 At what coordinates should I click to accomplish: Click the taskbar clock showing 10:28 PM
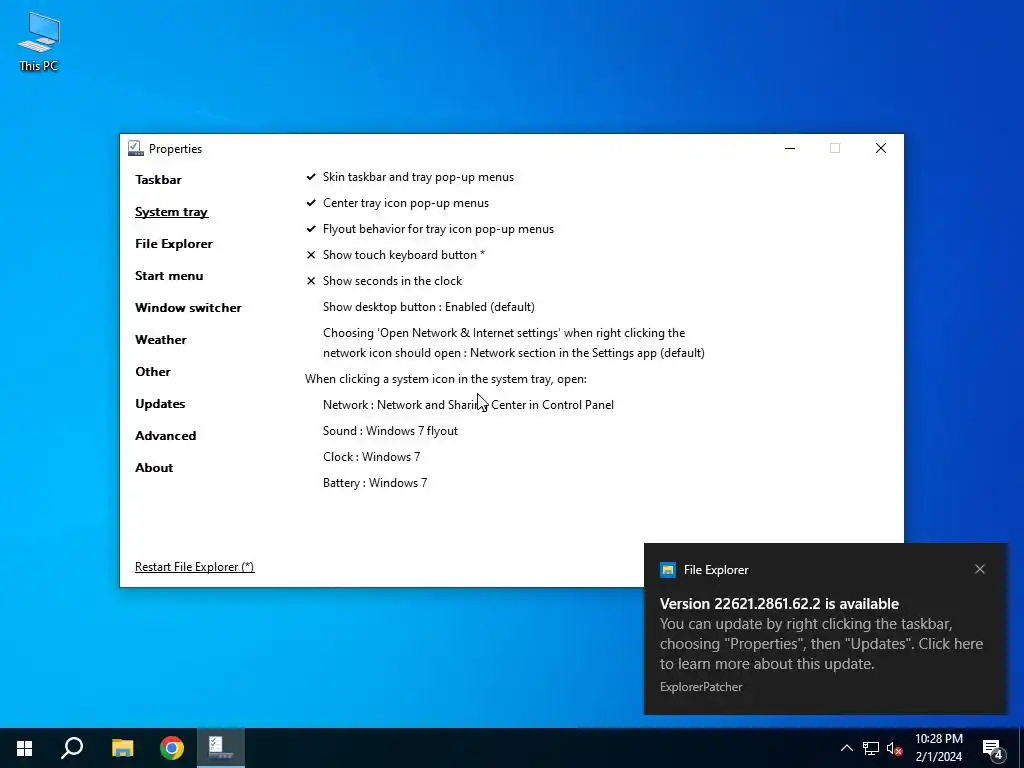tap(938, 748)
